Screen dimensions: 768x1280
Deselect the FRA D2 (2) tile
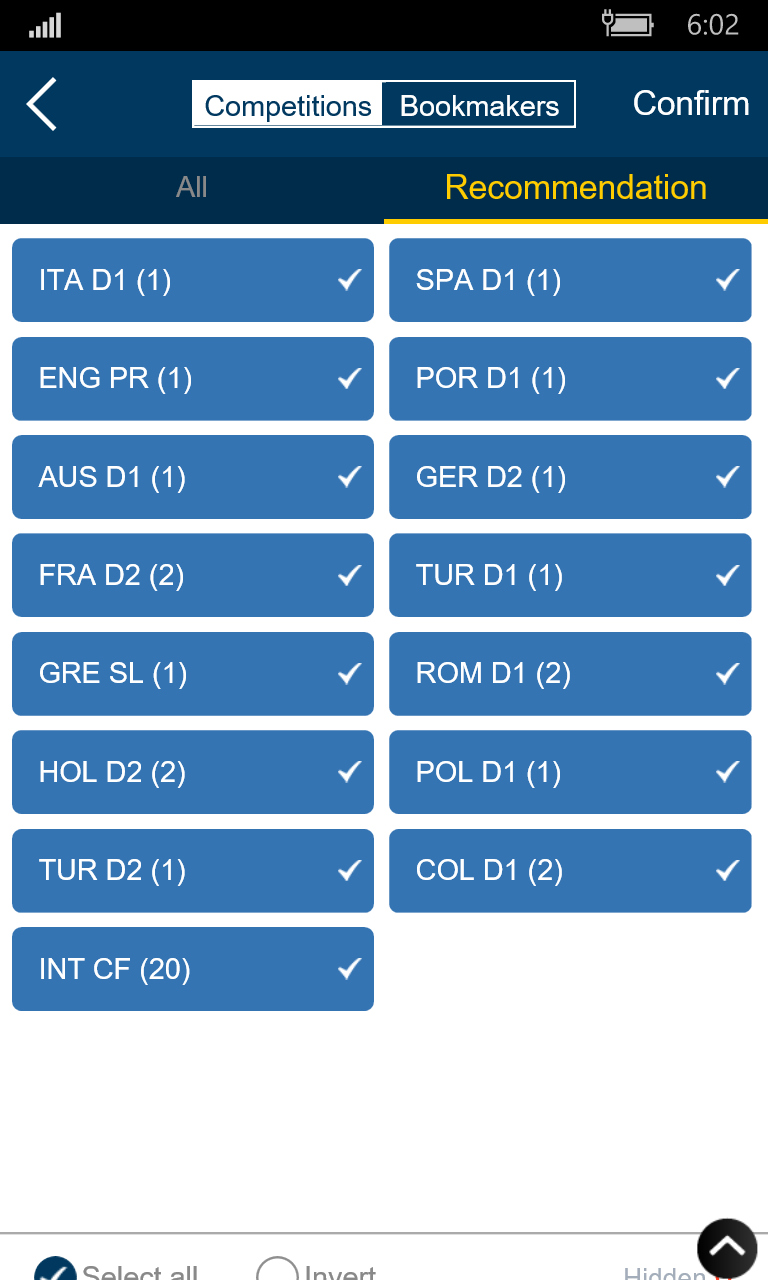point(193,575)
